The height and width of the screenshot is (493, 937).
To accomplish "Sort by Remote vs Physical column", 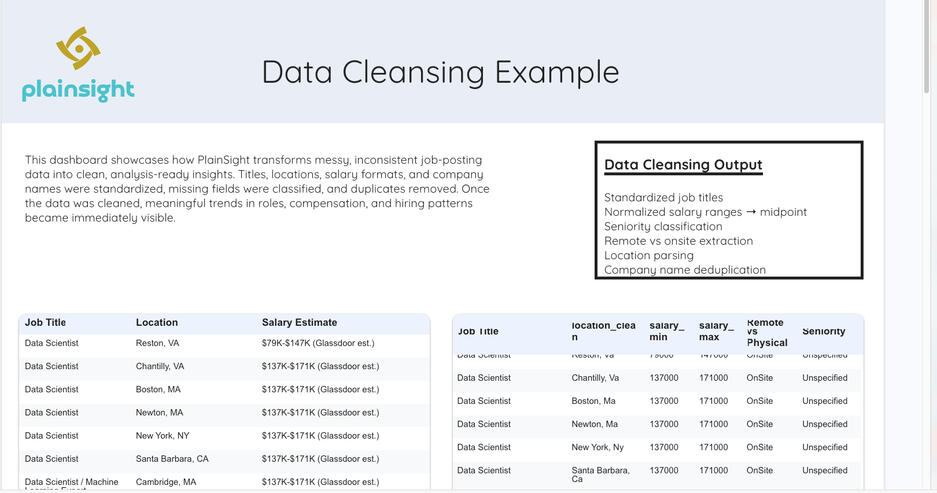I will 767,333.
